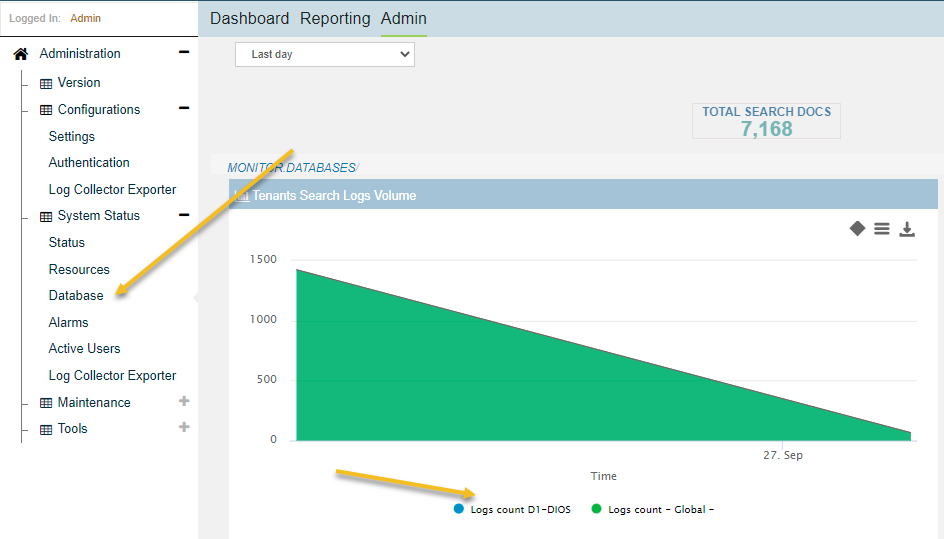The height and width of the screenshot is (539, 944).
Task: Open Log Collector Exporter under System Status
Action: [113, 376]
